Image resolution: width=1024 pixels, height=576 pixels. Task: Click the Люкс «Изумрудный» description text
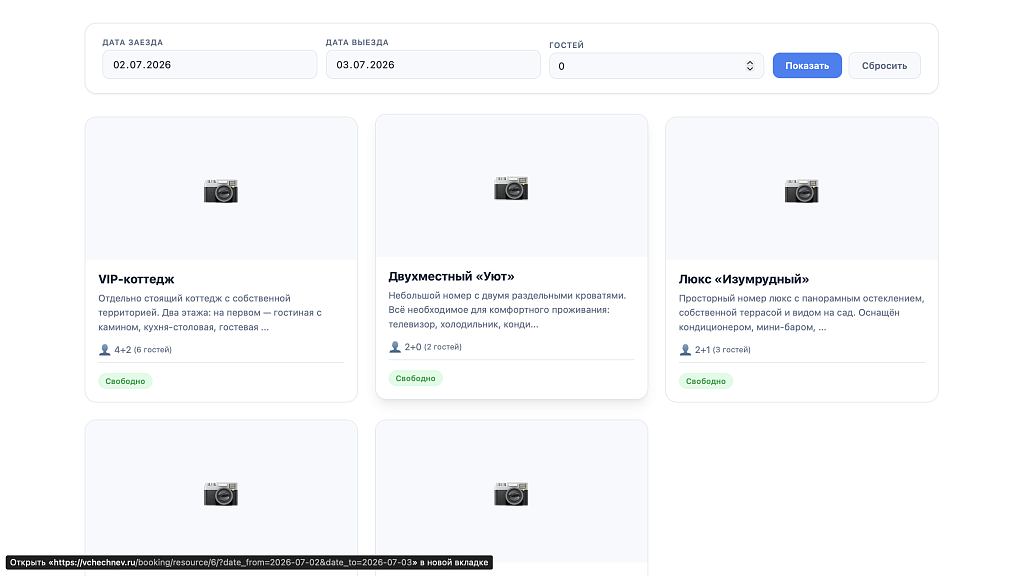point(801,313)
